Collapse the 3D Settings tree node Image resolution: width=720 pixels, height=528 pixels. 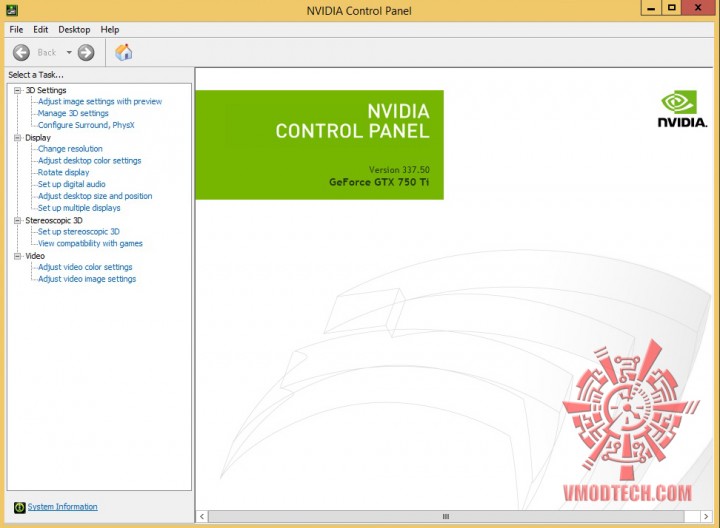pyautogui.click(x=17, y=90)
